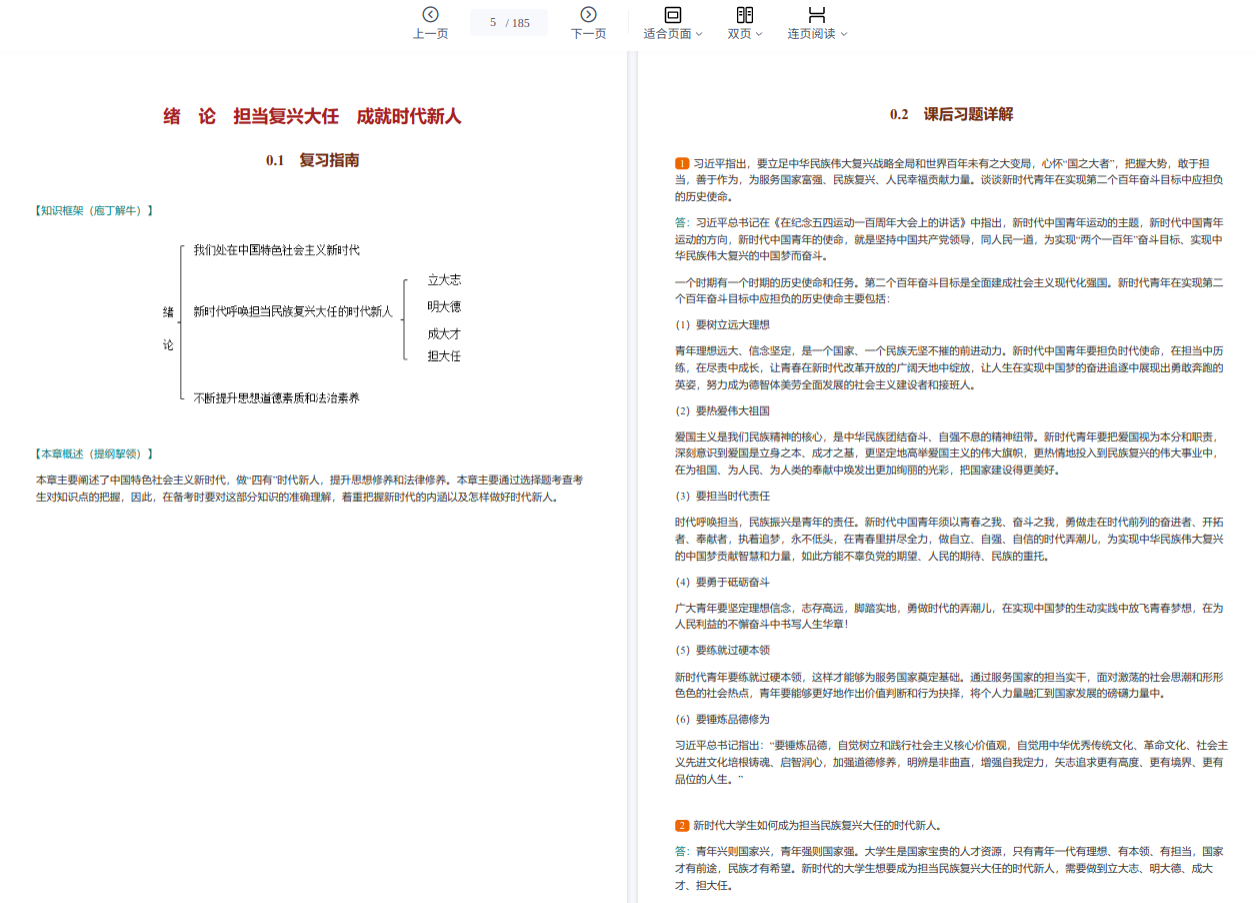Image resolution: width=1256 pixels, height=903 pixels.
Task: Click the orange question 1 badge
Action: click(682, 163)
